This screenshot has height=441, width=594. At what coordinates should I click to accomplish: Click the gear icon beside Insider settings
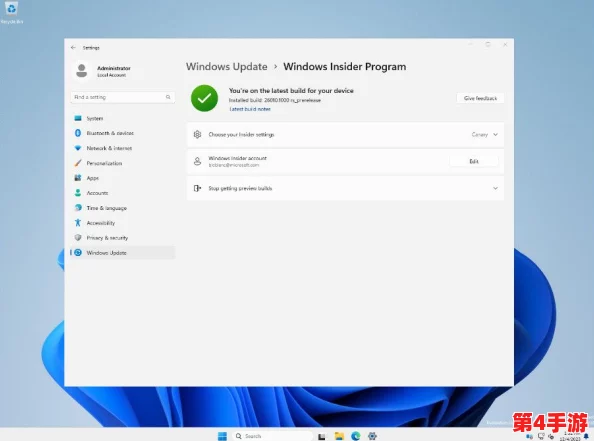tap(197, 134)
